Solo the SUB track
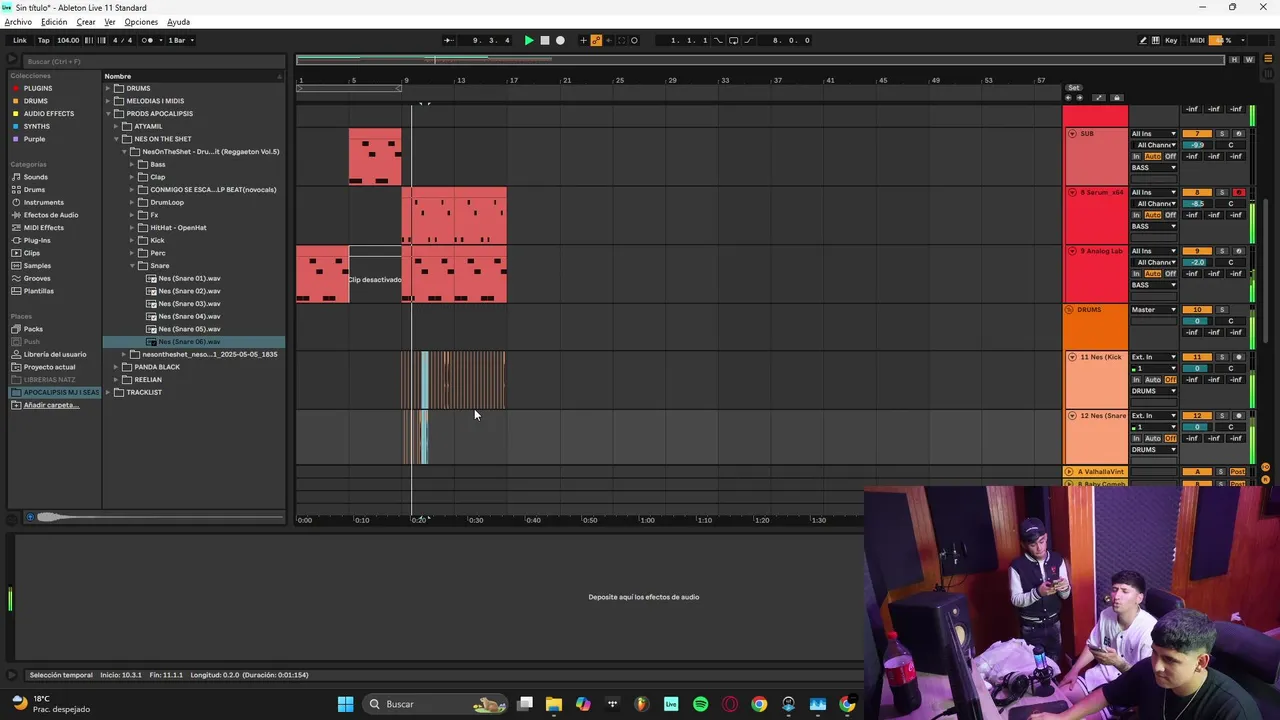Viewport: 1280px width, 720px height. [1222, 134]
